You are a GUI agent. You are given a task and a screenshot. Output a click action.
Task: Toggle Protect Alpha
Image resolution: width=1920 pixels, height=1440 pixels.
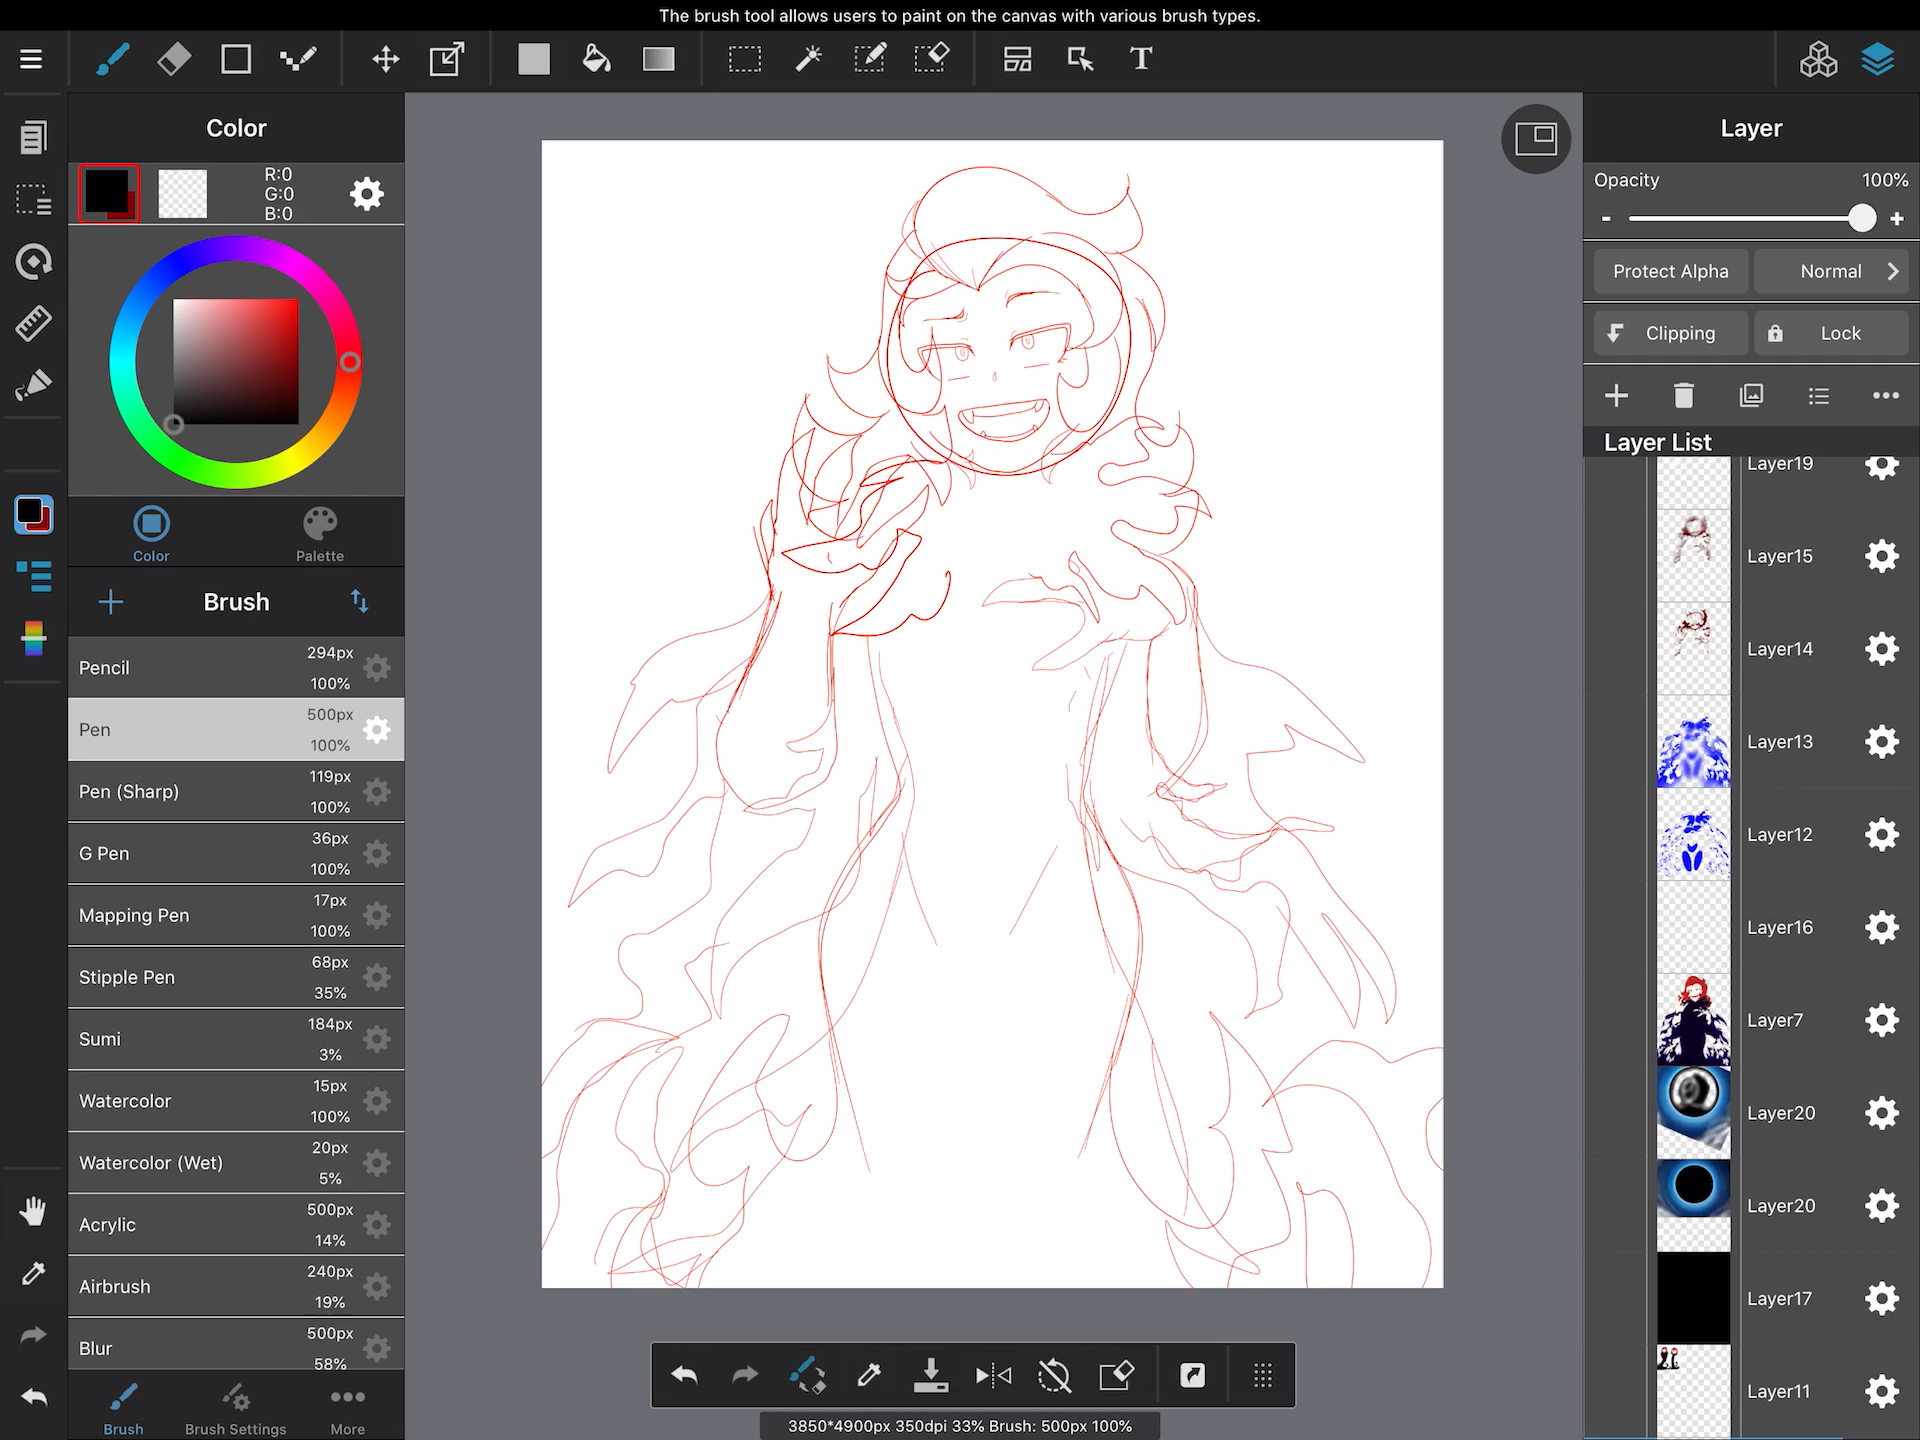(x=1670, y=271)
